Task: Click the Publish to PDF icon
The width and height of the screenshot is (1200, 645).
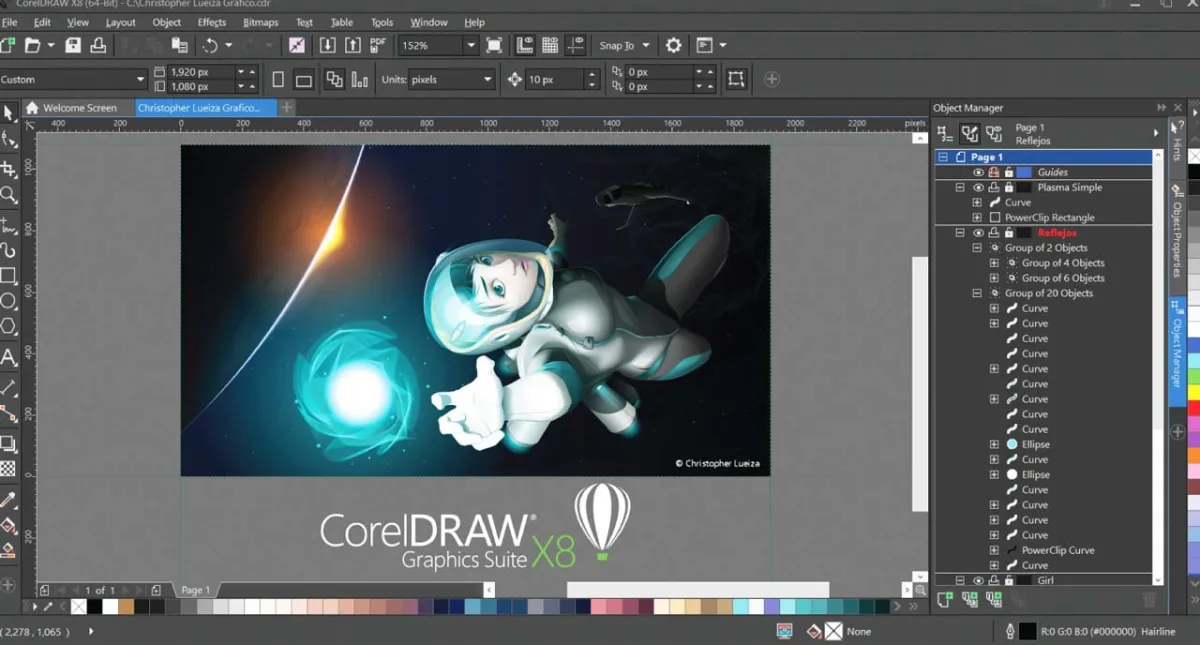Action: coord(378,45)
